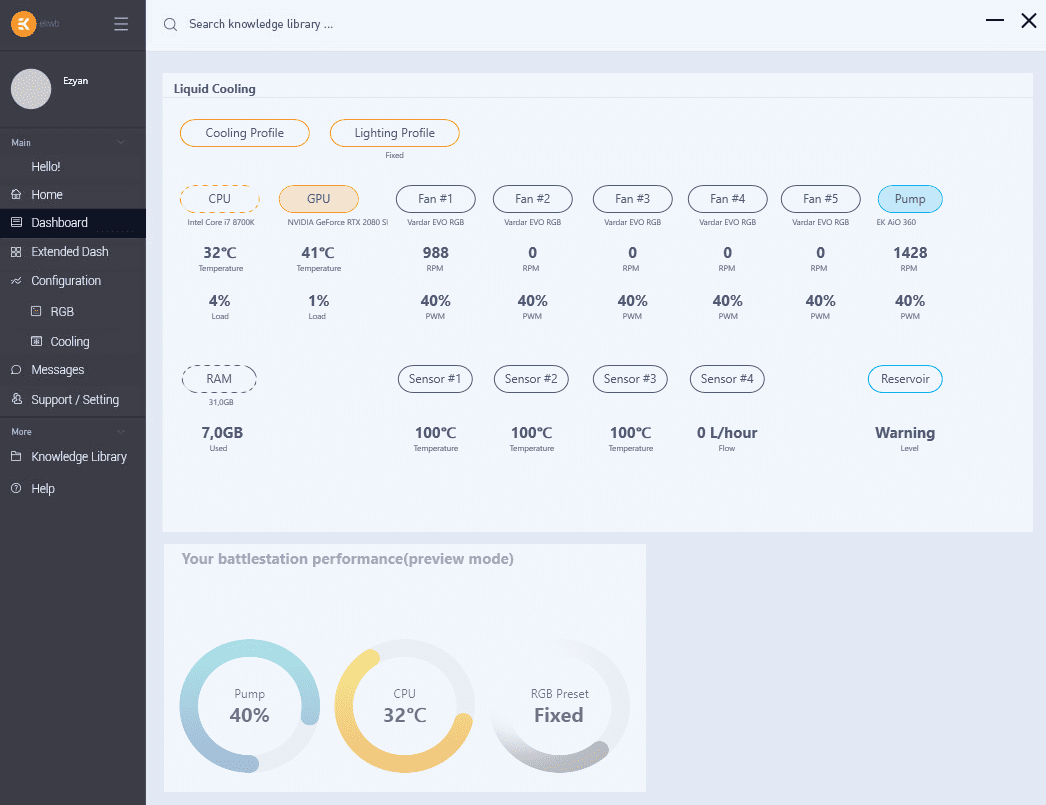Click the search magnifier icon
This screenshot has height=805, width=1046.
(171, 24)
